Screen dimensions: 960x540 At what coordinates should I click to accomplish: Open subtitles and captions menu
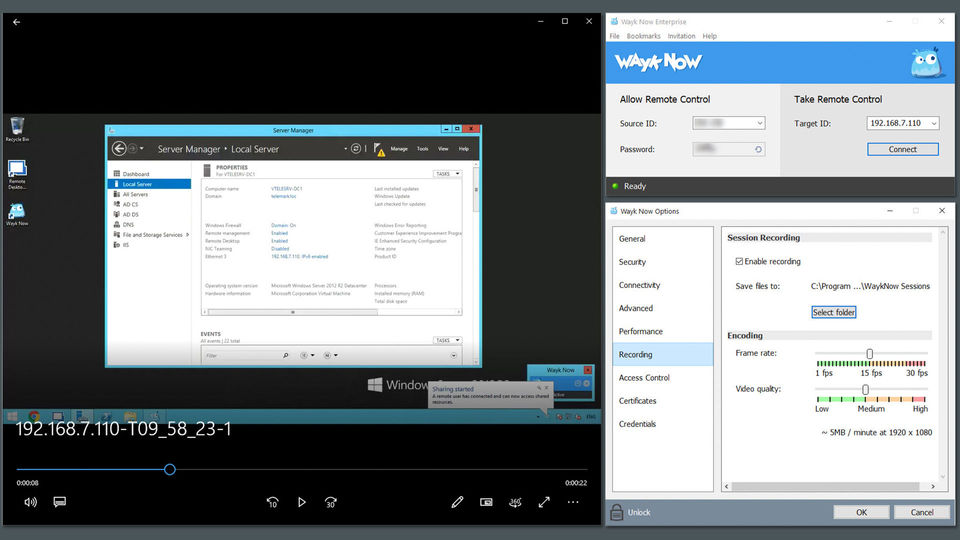pyautogui.click(x=59, y=502)
